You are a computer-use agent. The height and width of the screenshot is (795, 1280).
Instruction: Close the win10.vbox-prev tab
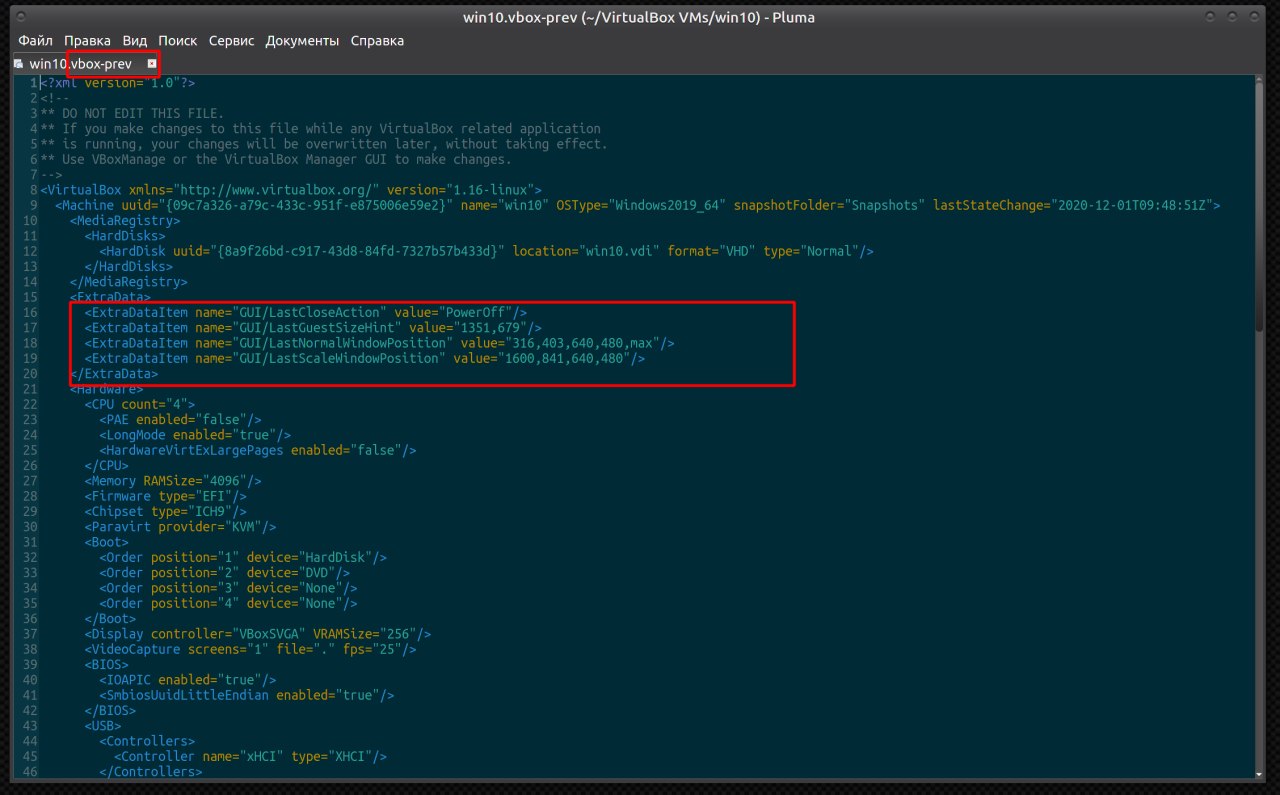coord(152,64)
